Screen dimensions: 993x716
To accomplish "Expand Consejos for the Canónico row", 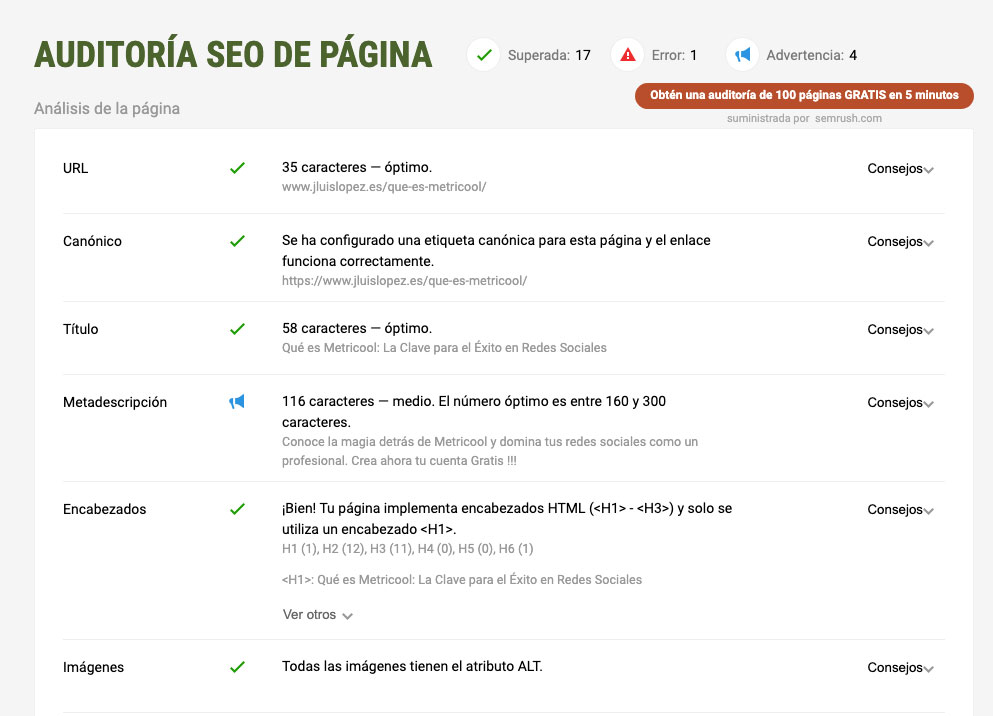I will click(x=900, y=242).
